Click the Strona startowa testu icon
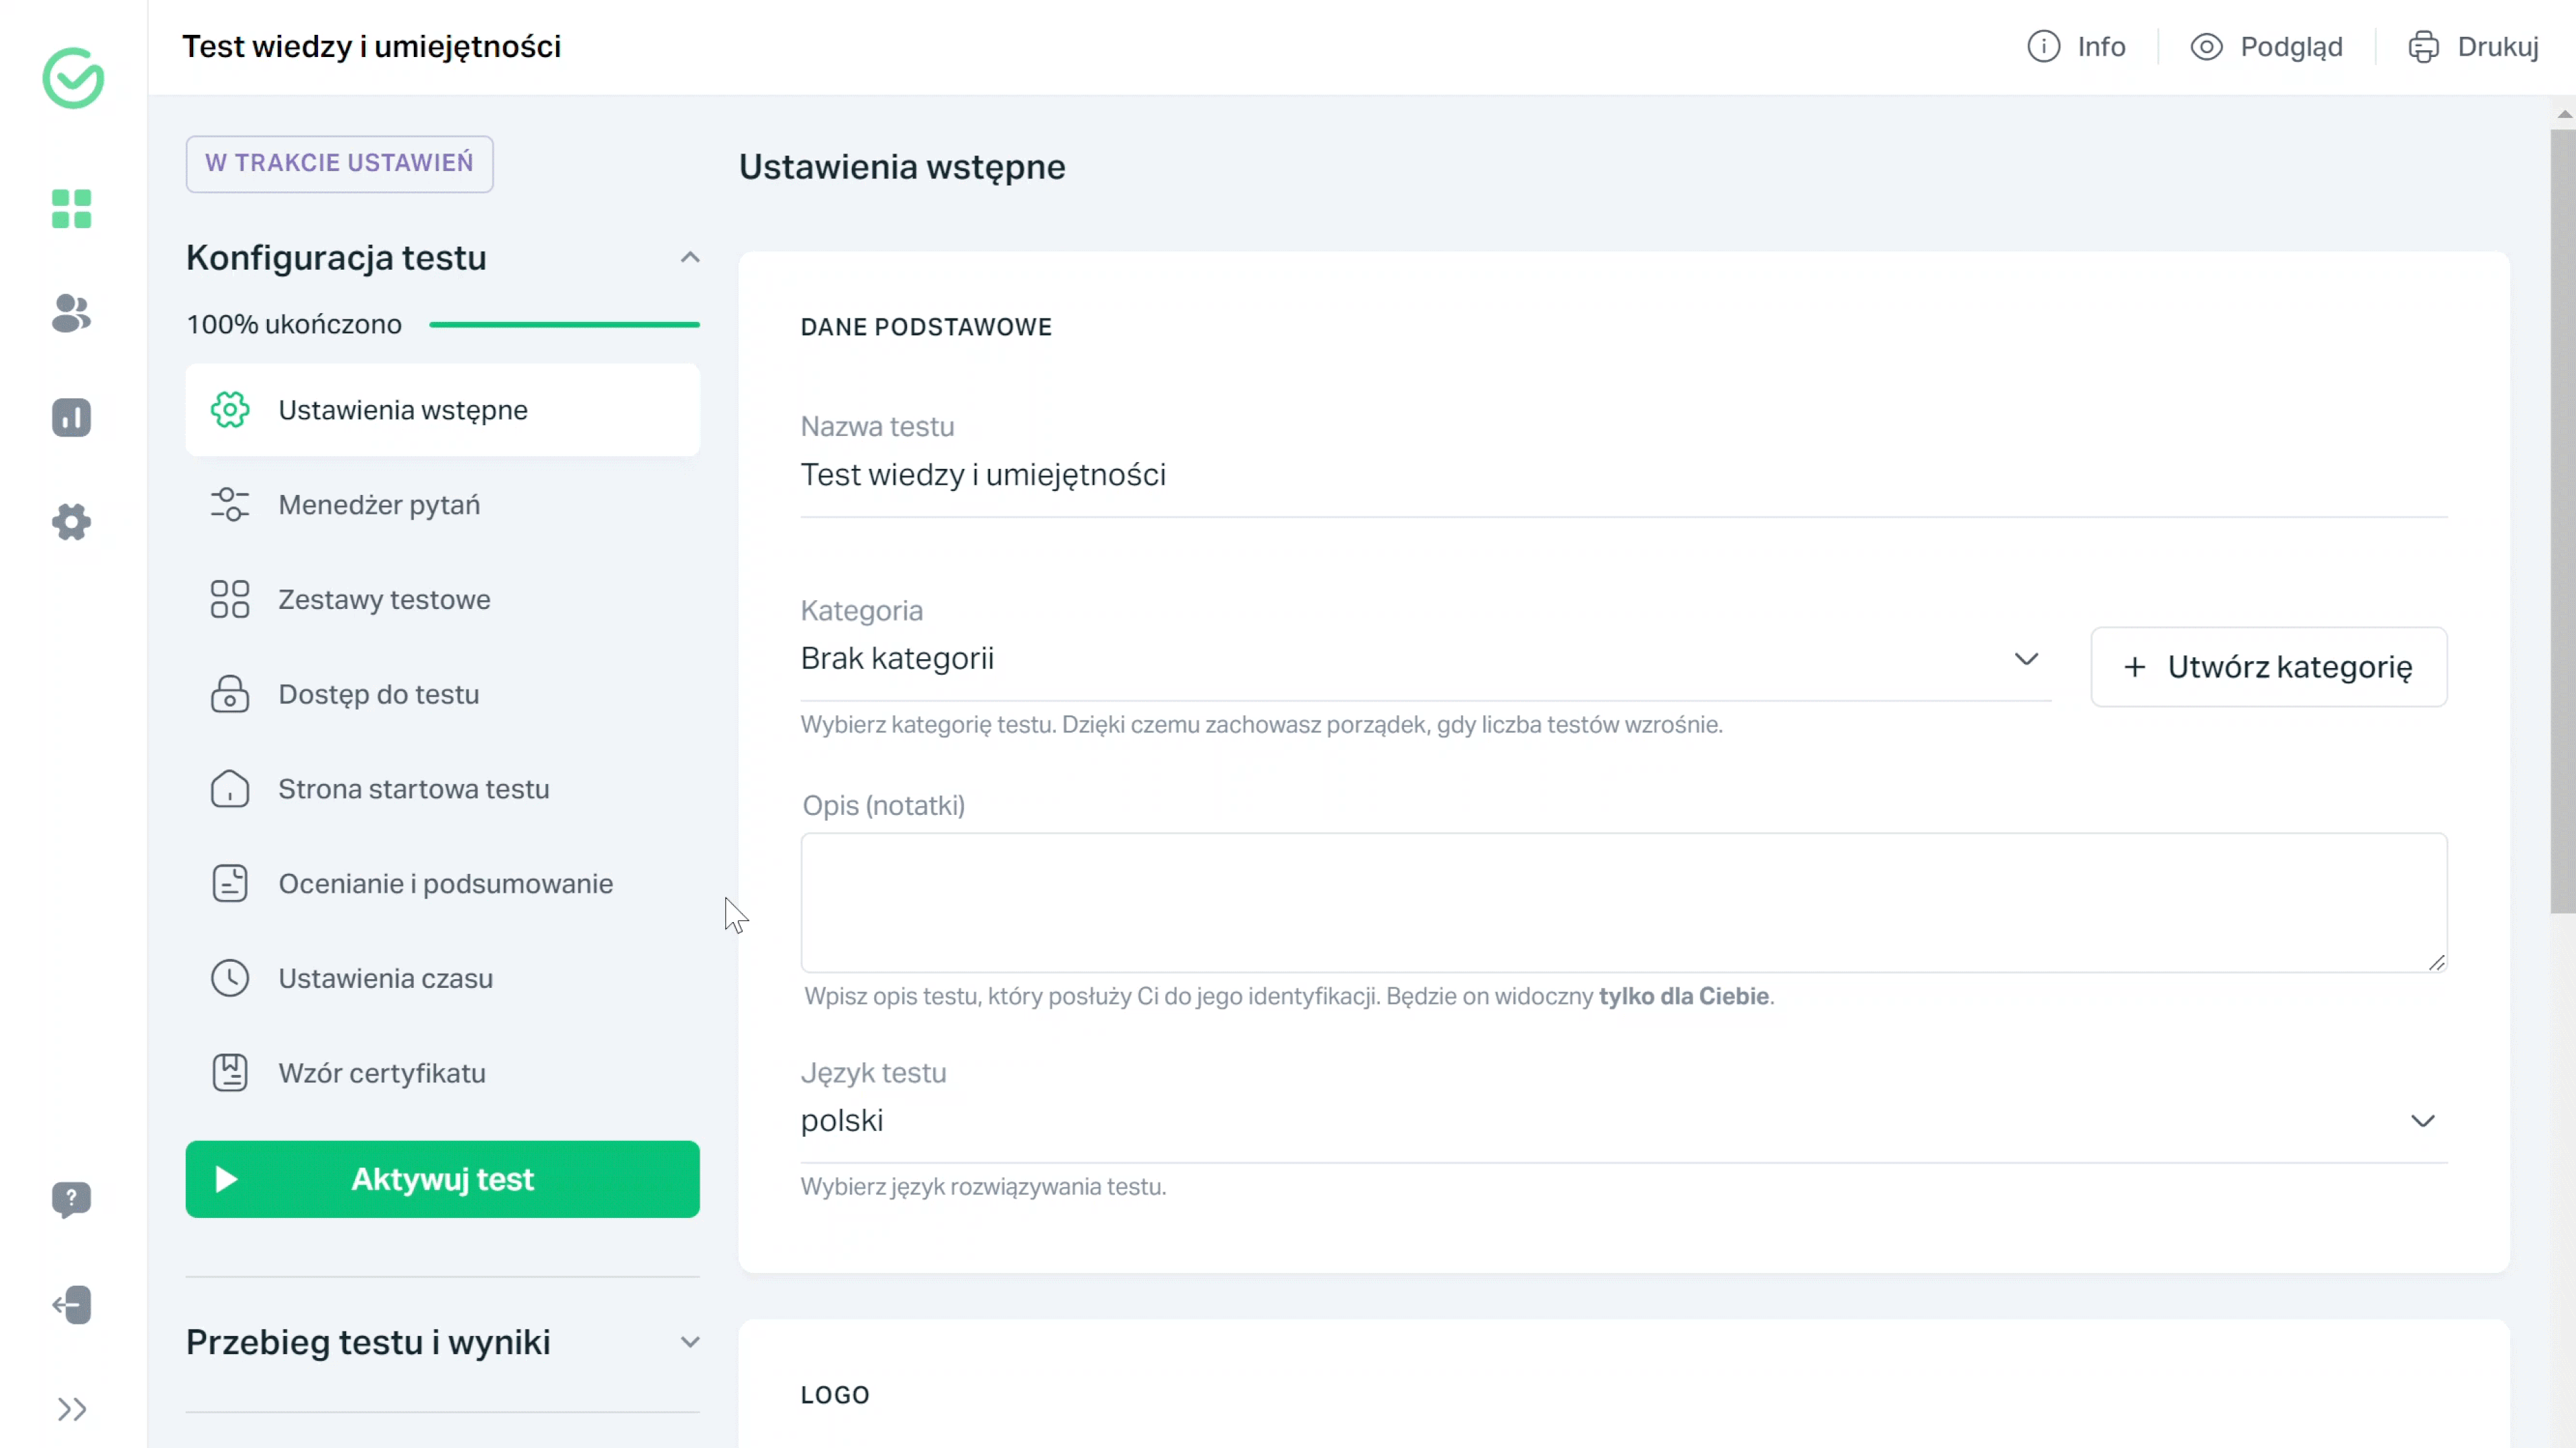 point(230,789)
